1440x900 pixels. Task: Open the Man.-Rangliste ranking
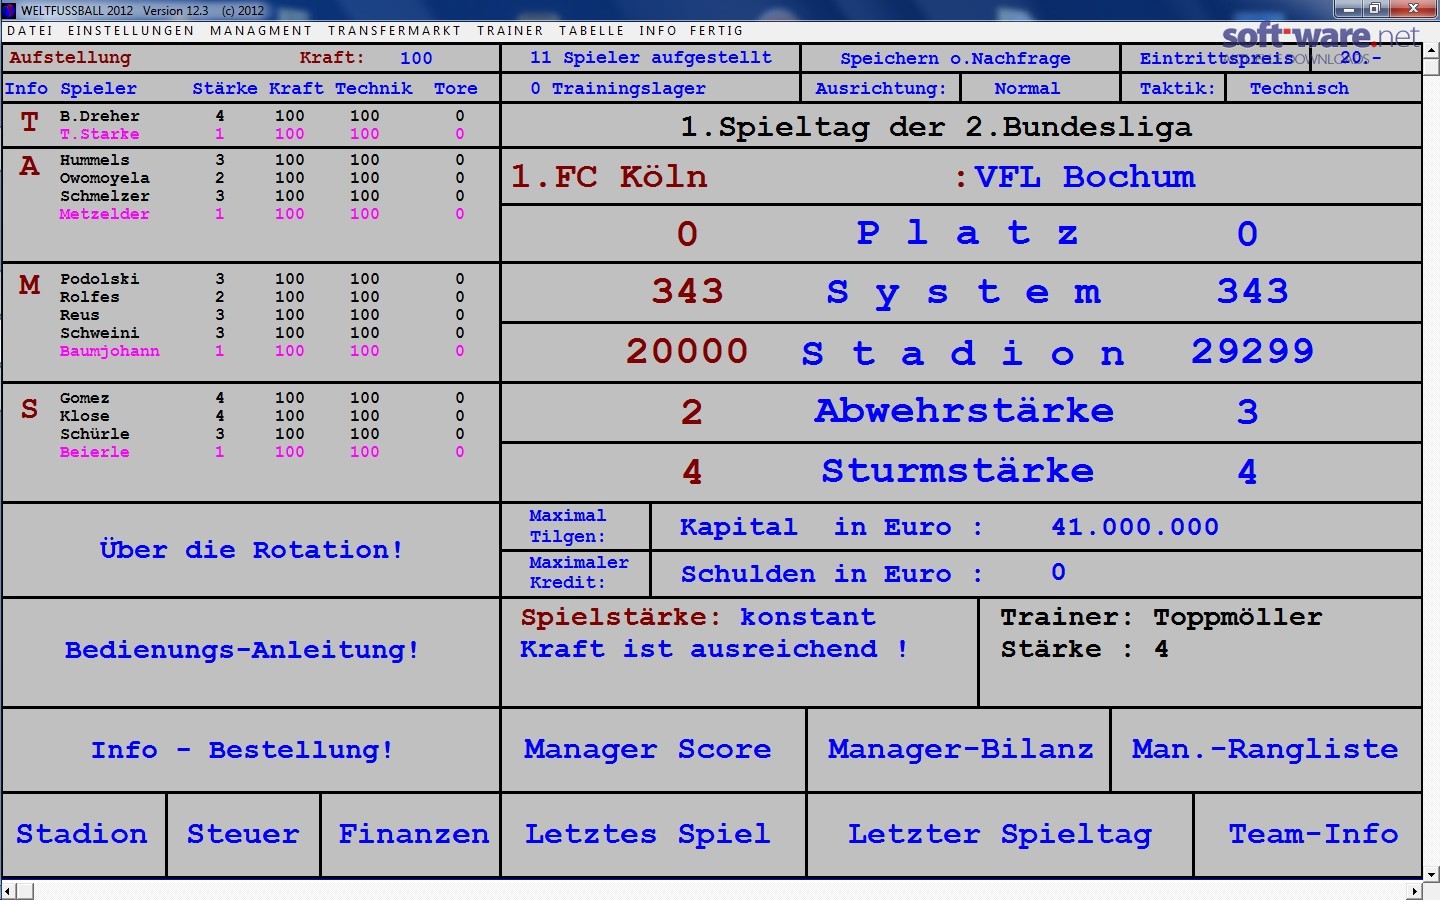(x=1266, y=750)
